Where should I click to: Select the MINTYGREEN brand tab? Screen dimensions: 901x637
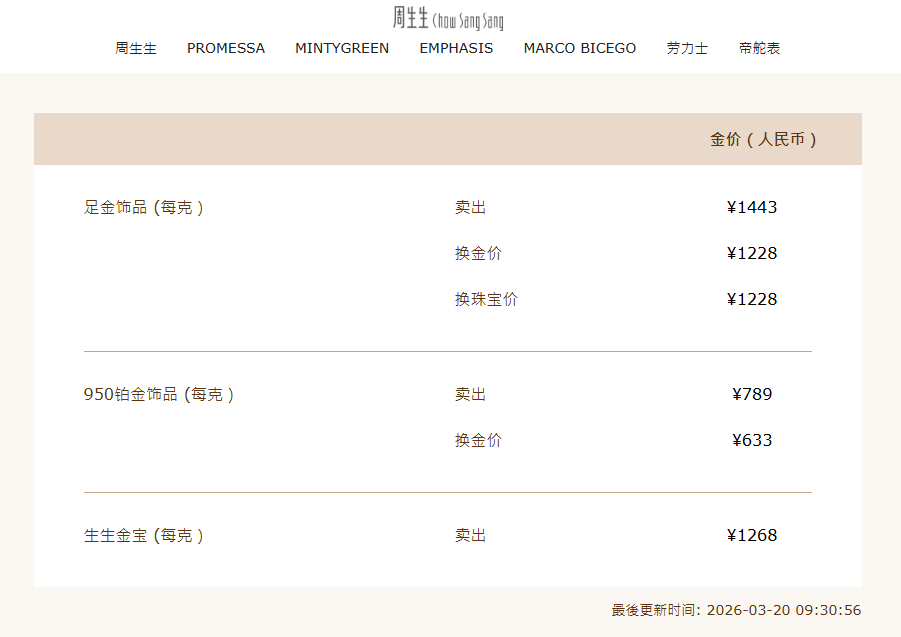click(x=342, y=48)
